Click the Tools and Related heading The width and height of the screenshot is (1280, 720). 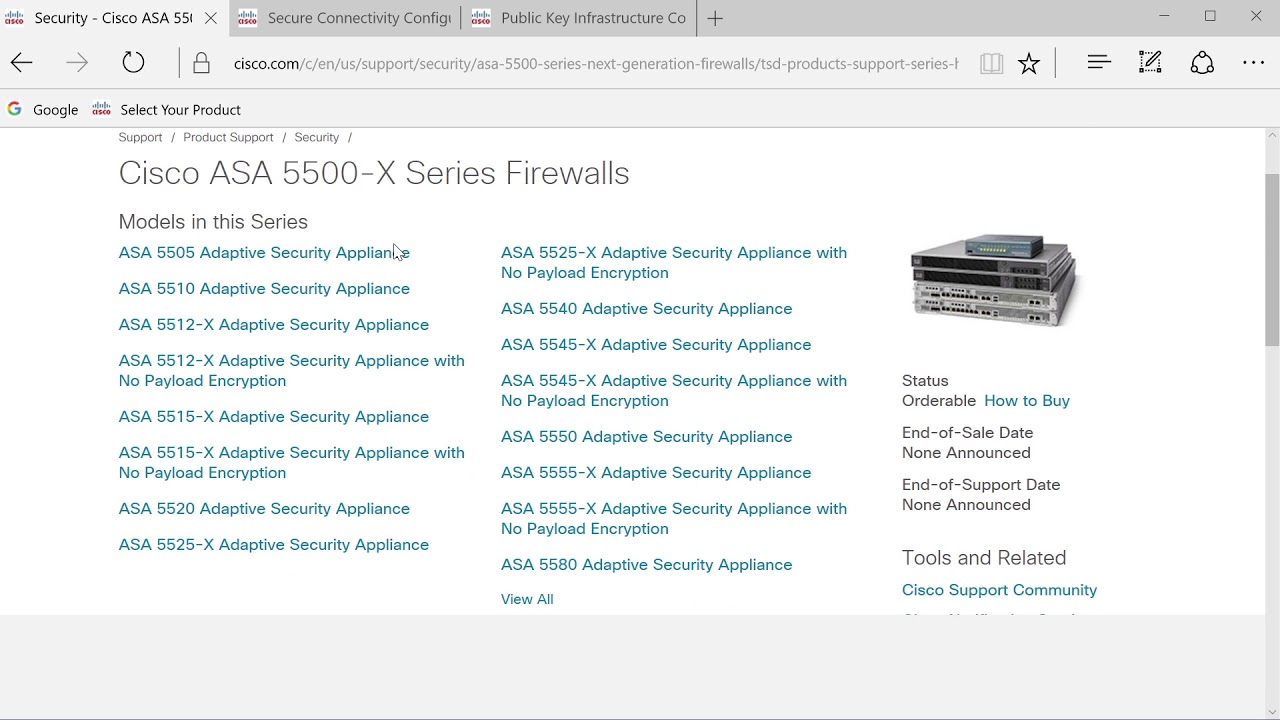[984, 557]
